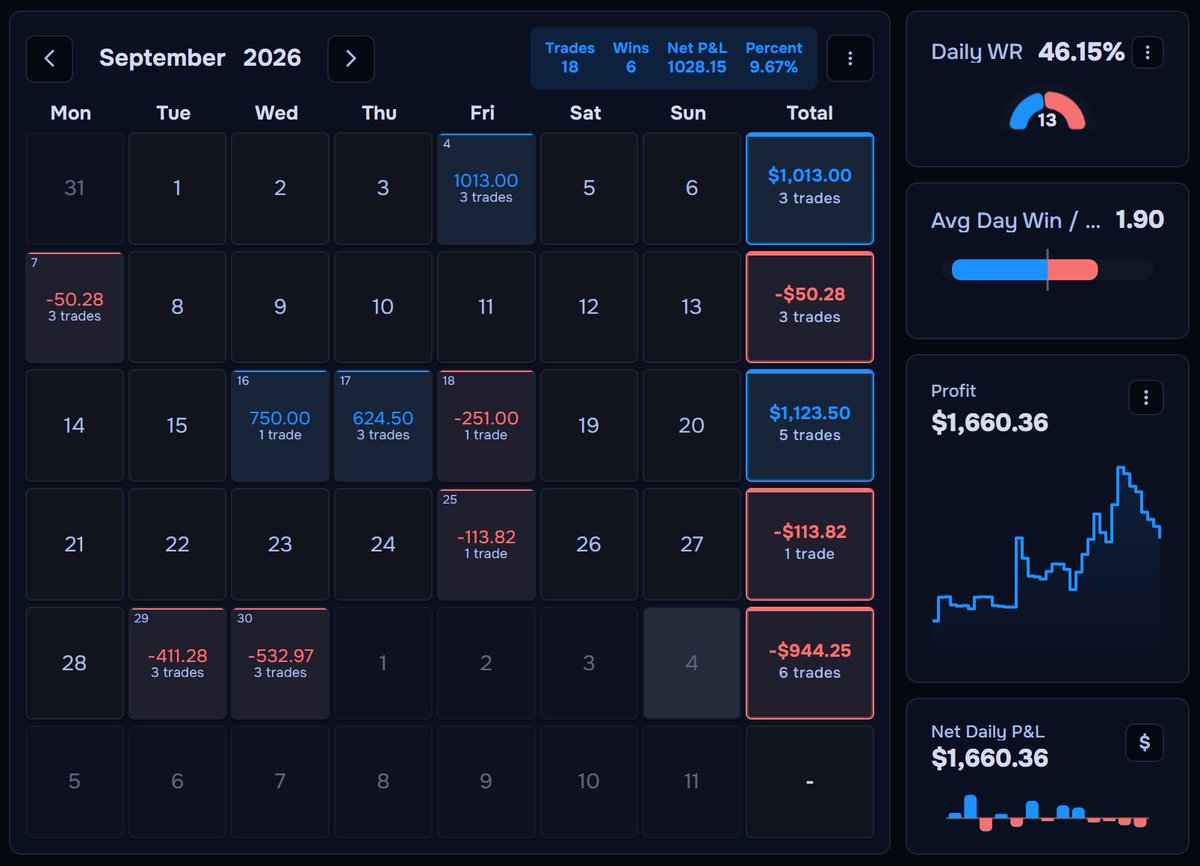Open day 25 with -113.82 loss

[486, 544]
